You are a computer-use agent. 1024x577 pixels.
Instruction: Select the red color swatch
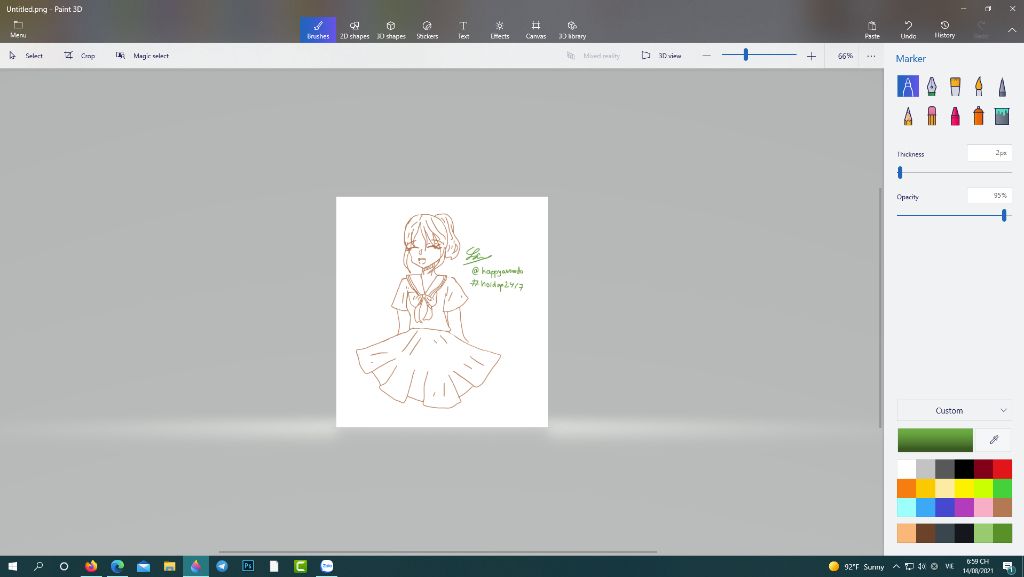point(1002,468)
